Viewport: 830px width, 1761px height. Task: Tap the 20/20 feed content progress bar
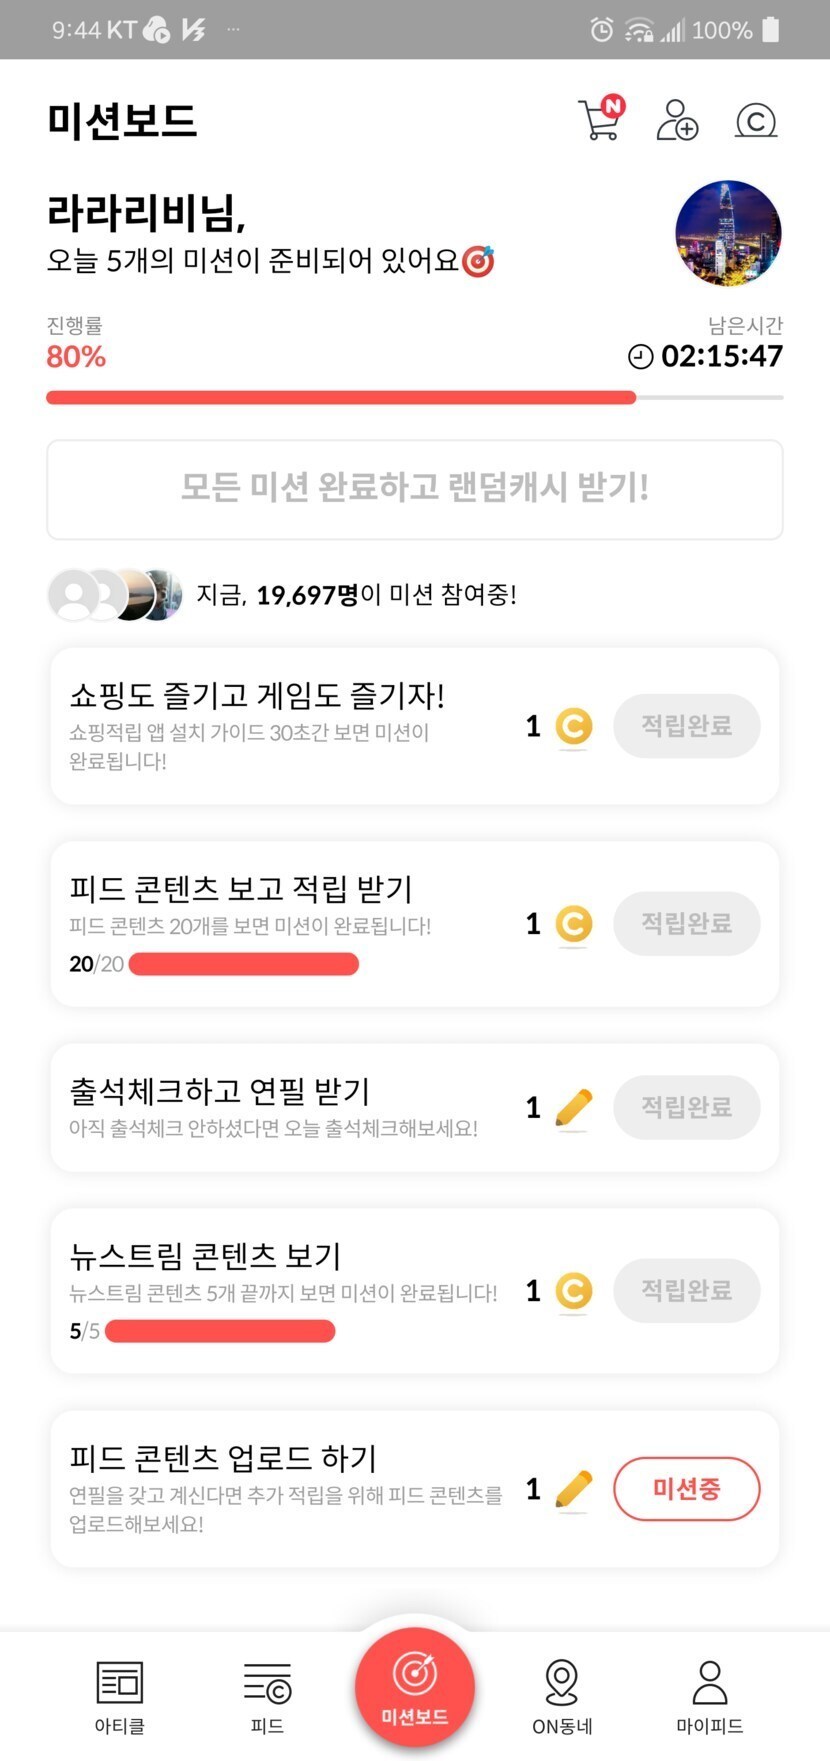point(244,964)
